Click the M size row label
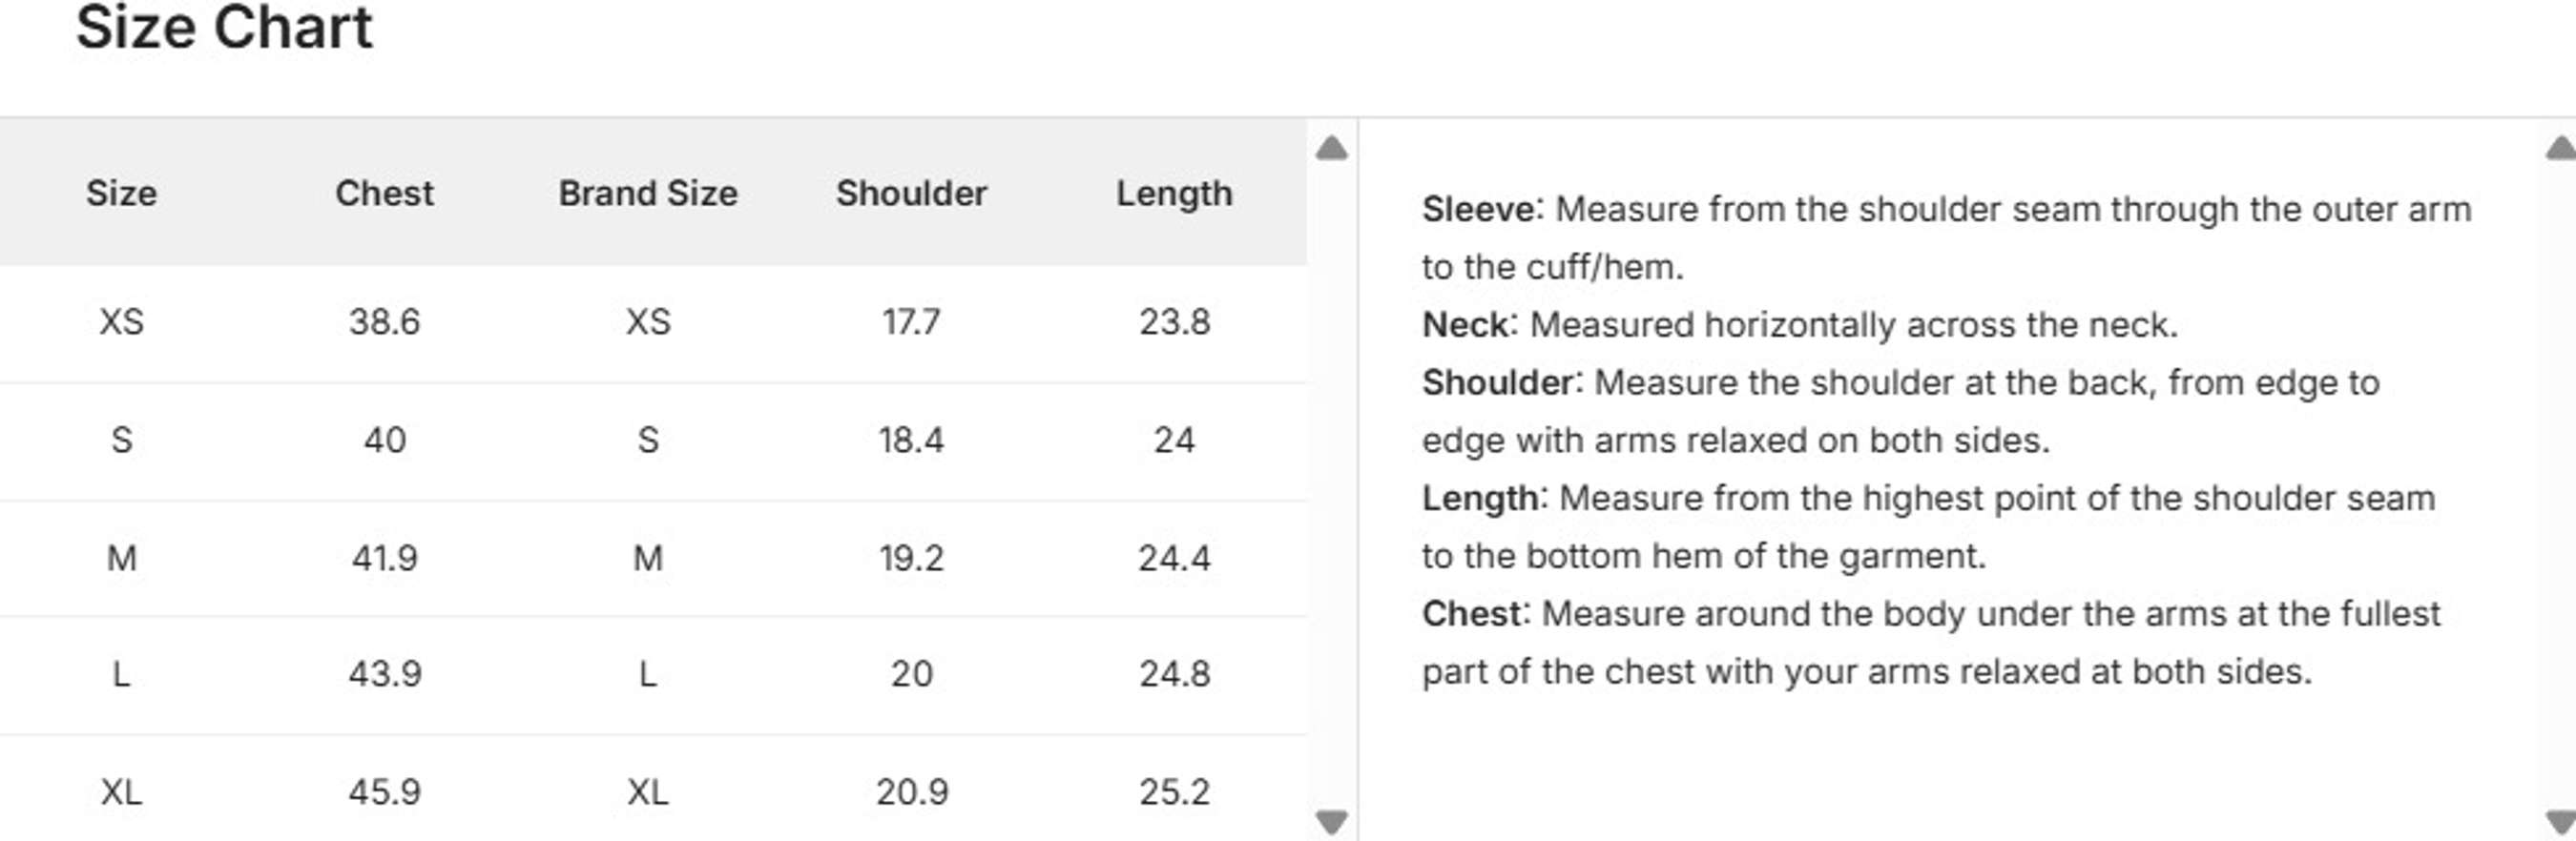Viewport: 2576px width, 841px height. tap(121, 558)
